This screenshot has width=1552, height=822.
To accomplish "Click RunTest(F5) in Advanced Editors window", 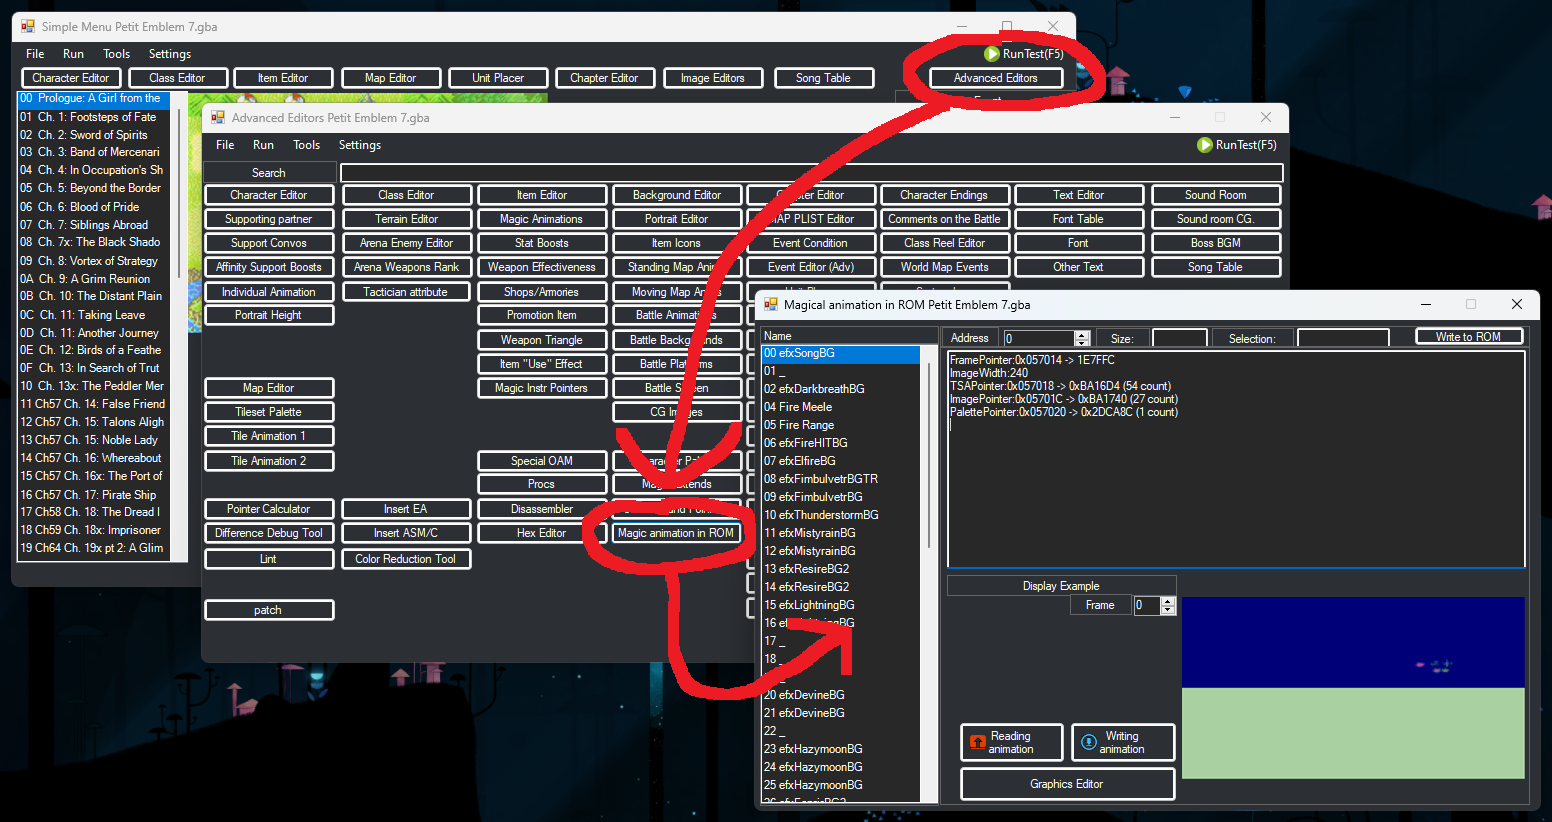I will tap(1237, 145).
